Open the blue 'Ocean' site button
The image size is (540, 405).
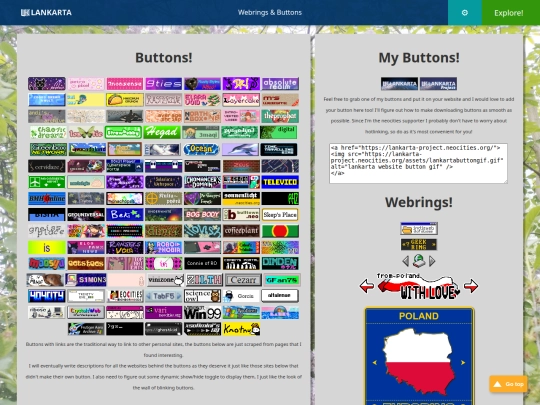(201, 149)
